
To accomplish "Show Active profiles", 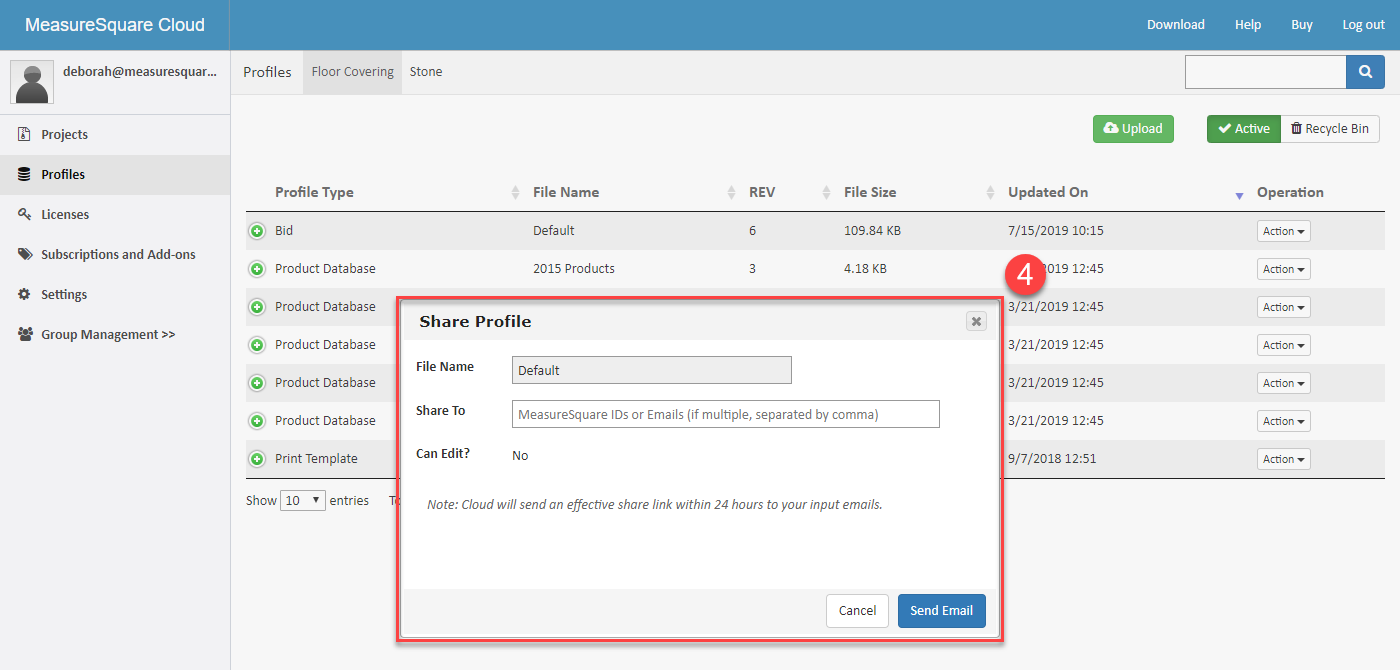I will click(x=1244, y=128).
